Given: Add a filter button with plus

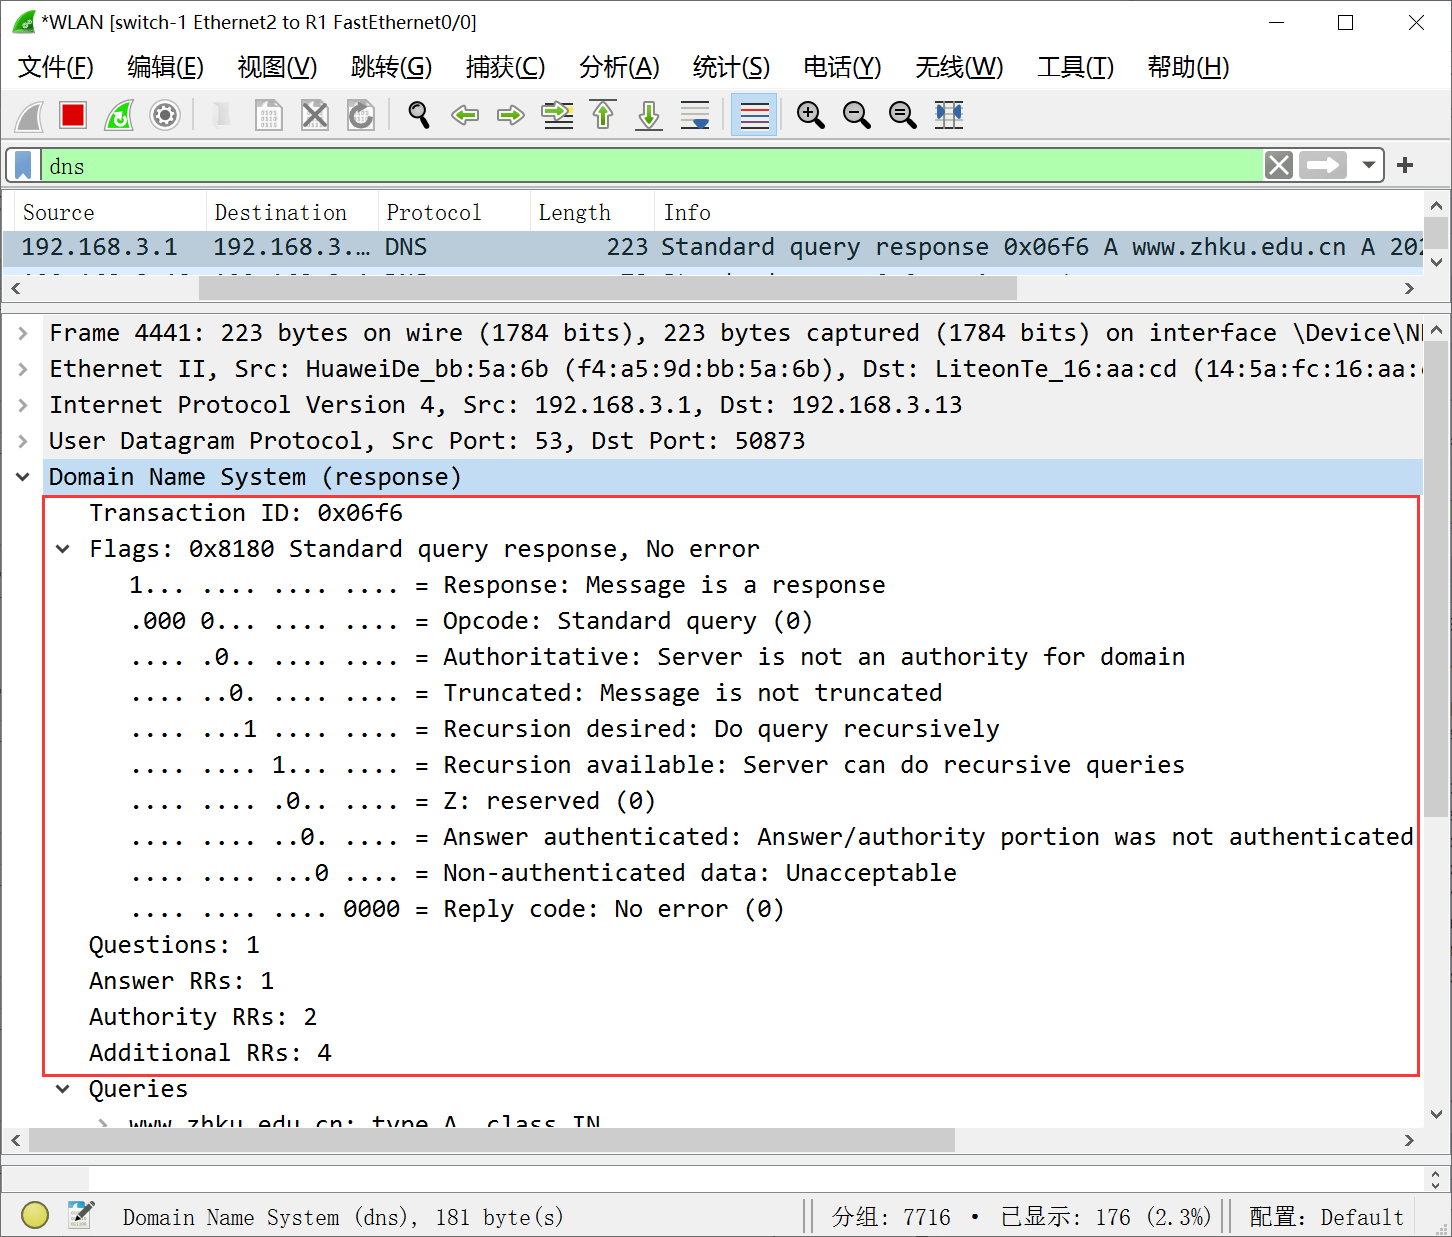Looking at the screenshot, I should 1405,165.
